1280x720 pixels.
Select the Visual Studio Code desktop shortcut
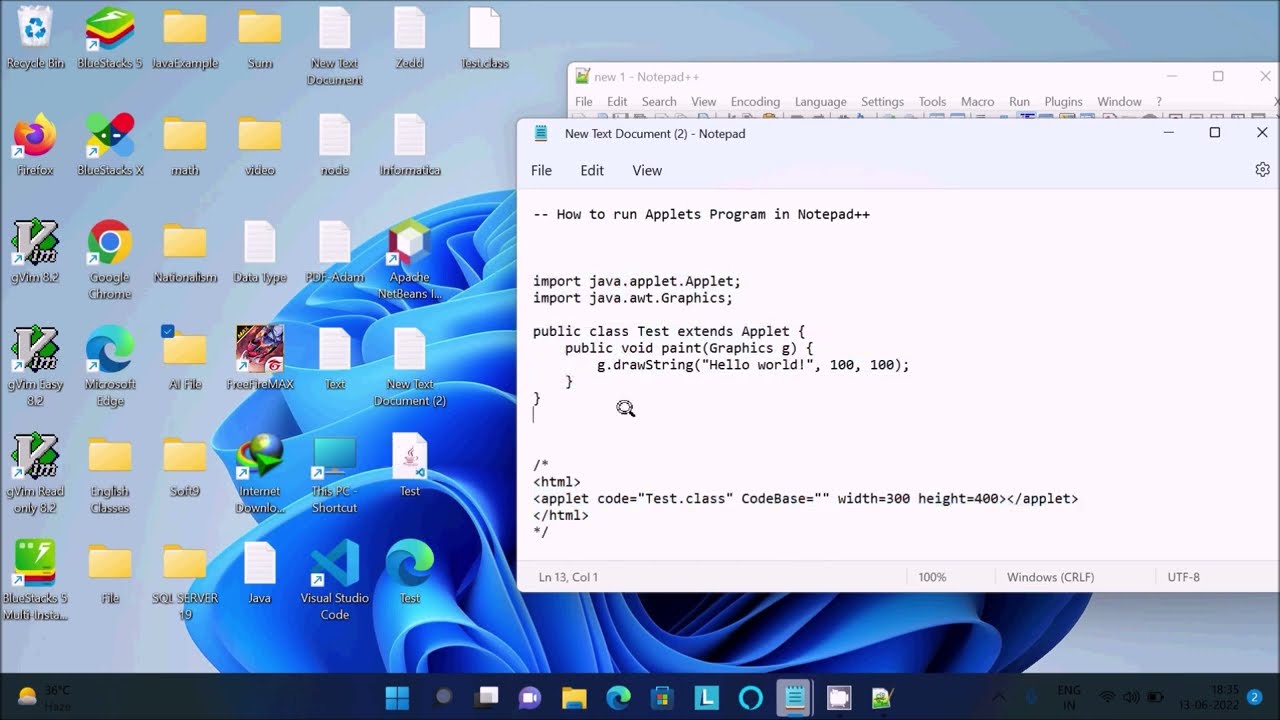click(x=335, y=581)
